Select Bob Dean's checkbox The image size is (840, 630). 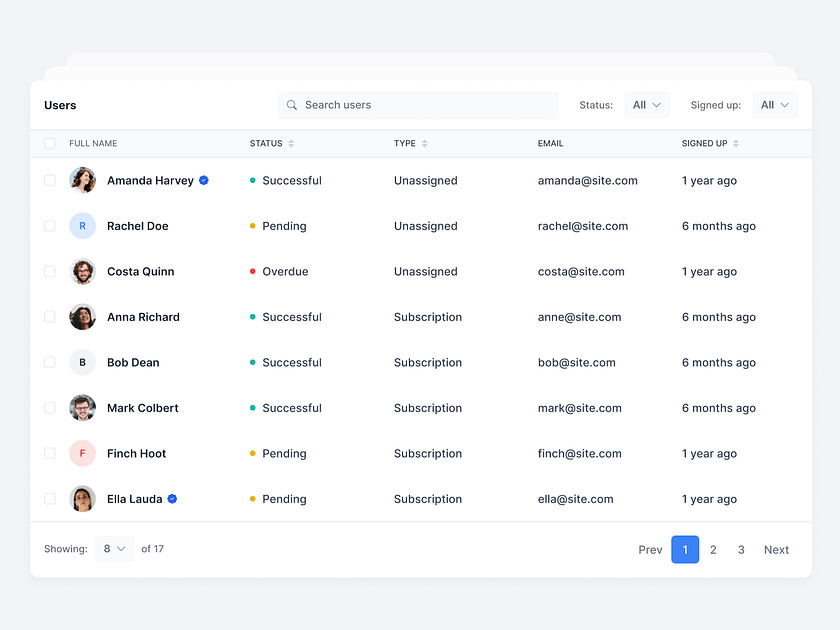click(49, 362)
